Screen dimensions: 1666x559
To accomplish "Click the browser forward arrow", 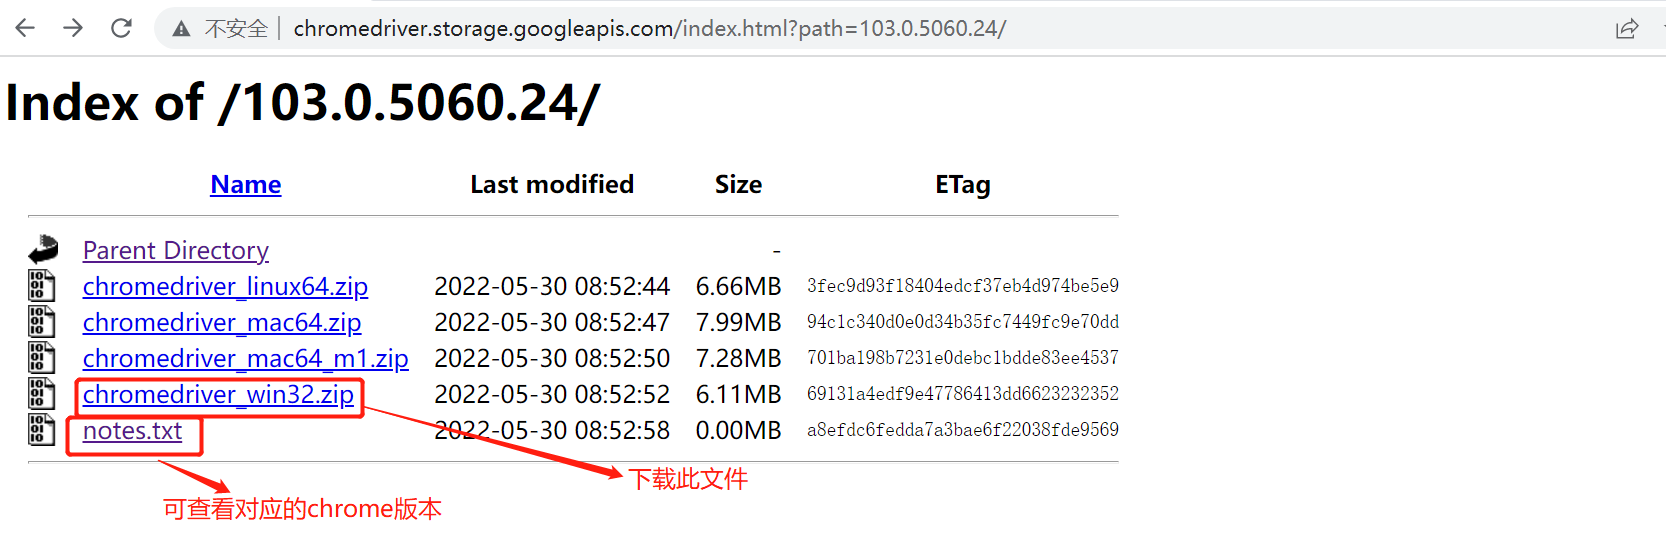I will (x=73, y=28).
